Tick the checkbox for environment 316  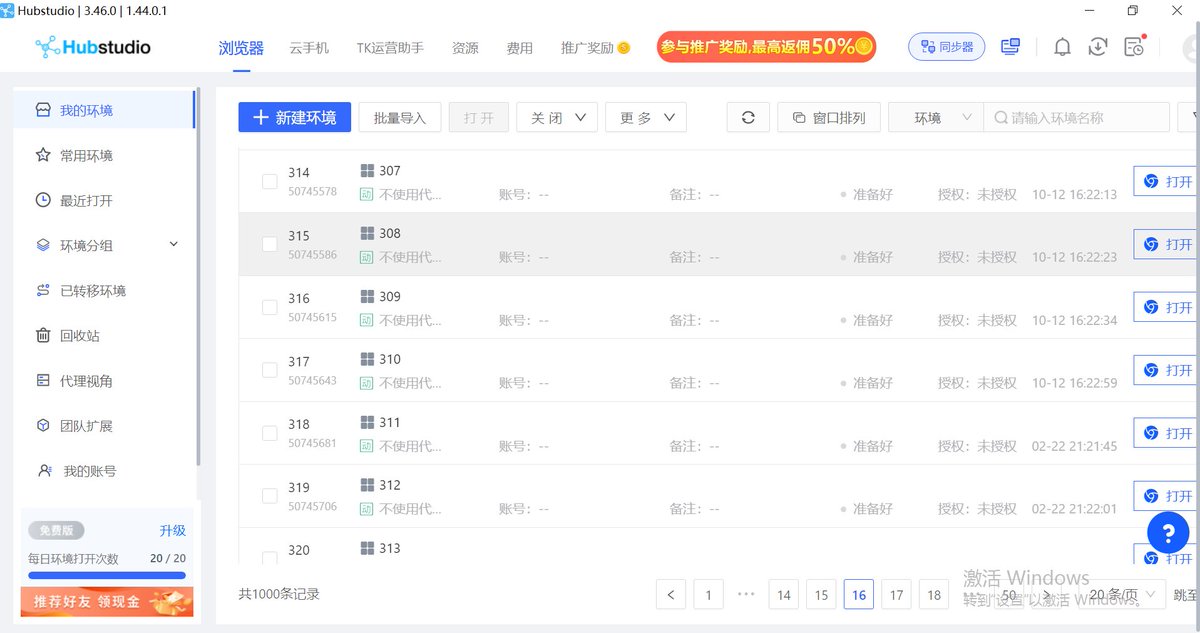[x=269, y=307]
